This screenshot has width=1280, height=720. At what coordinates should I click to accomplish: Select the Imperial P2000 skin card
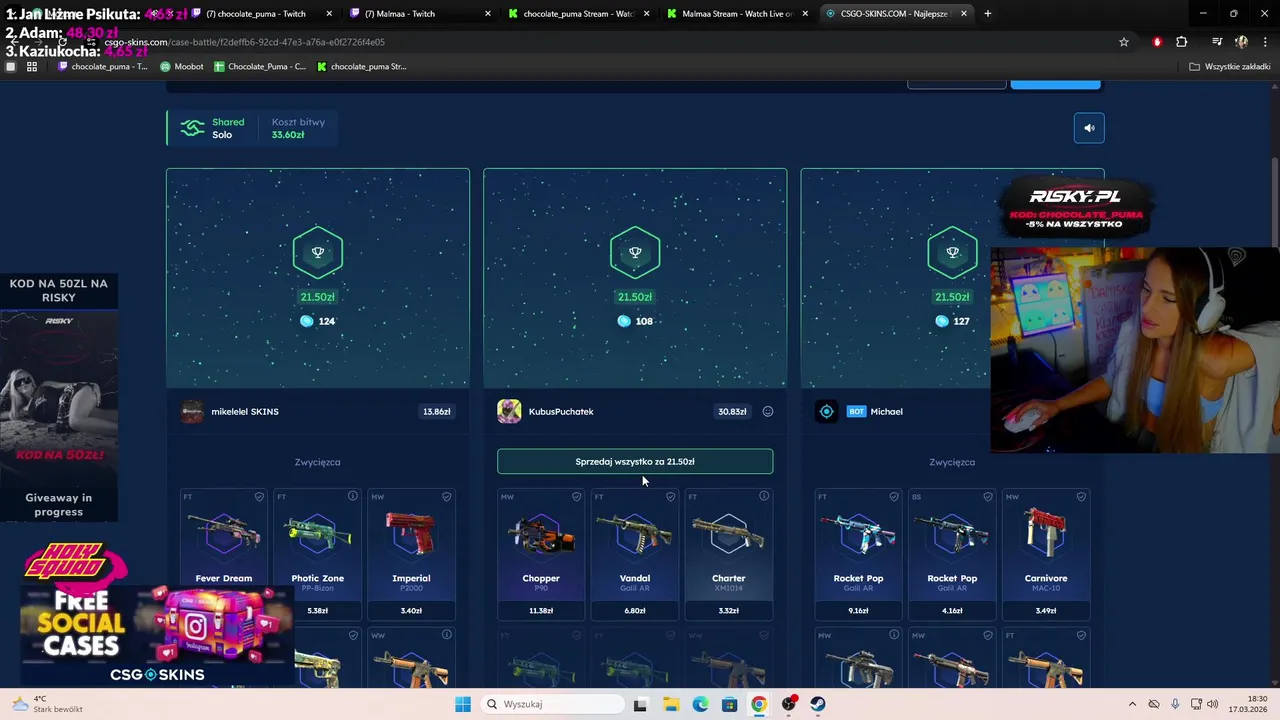[411, 553]
